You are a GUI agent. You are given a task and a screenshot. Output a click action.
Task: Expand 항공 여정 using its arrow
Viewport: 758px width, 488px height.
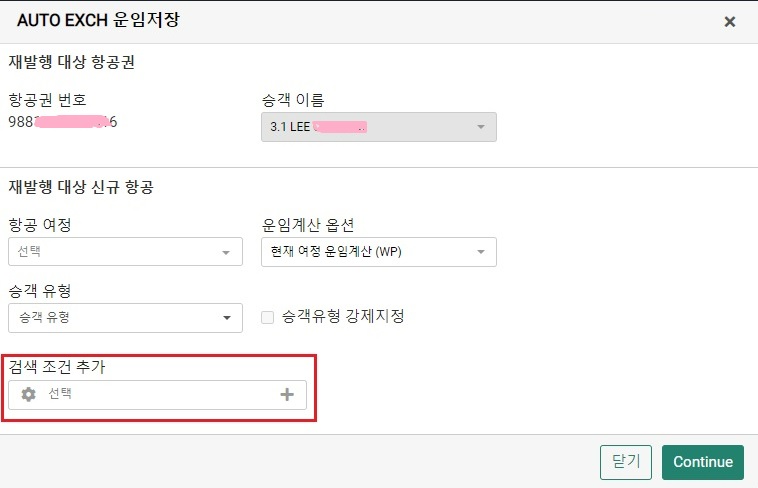click(226, 252)
